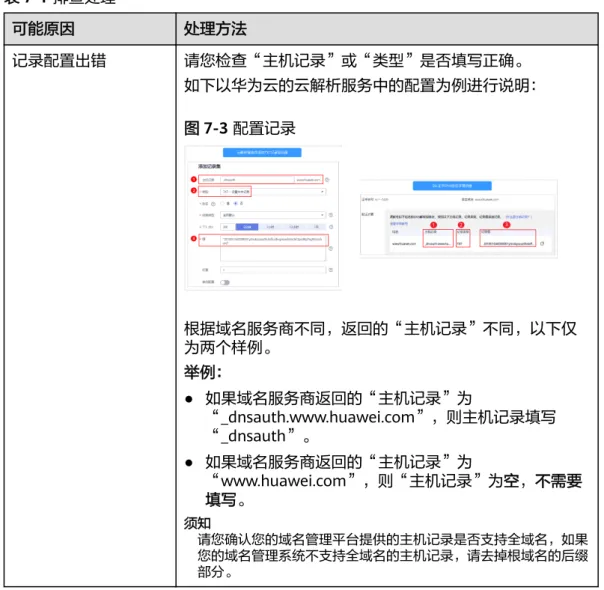Click the "可能原因" column header

pyautogui.click(x=44, y=29)
